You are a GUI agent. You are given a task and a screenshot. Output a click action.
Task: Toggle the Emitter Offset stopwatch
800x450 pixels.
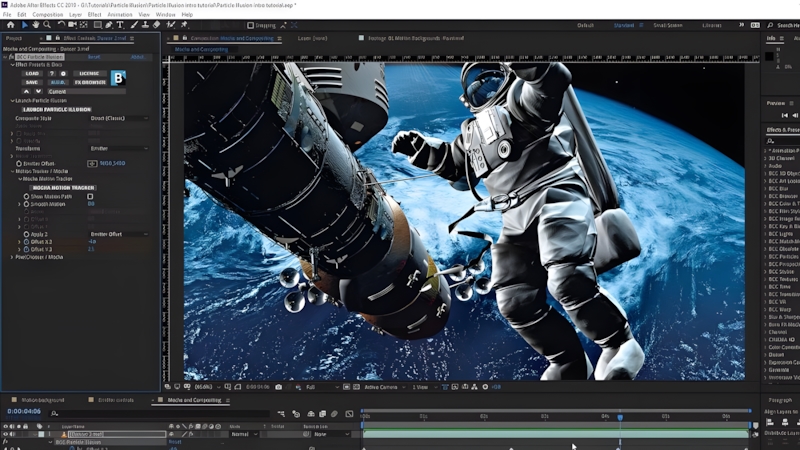[x=19, y=164]
